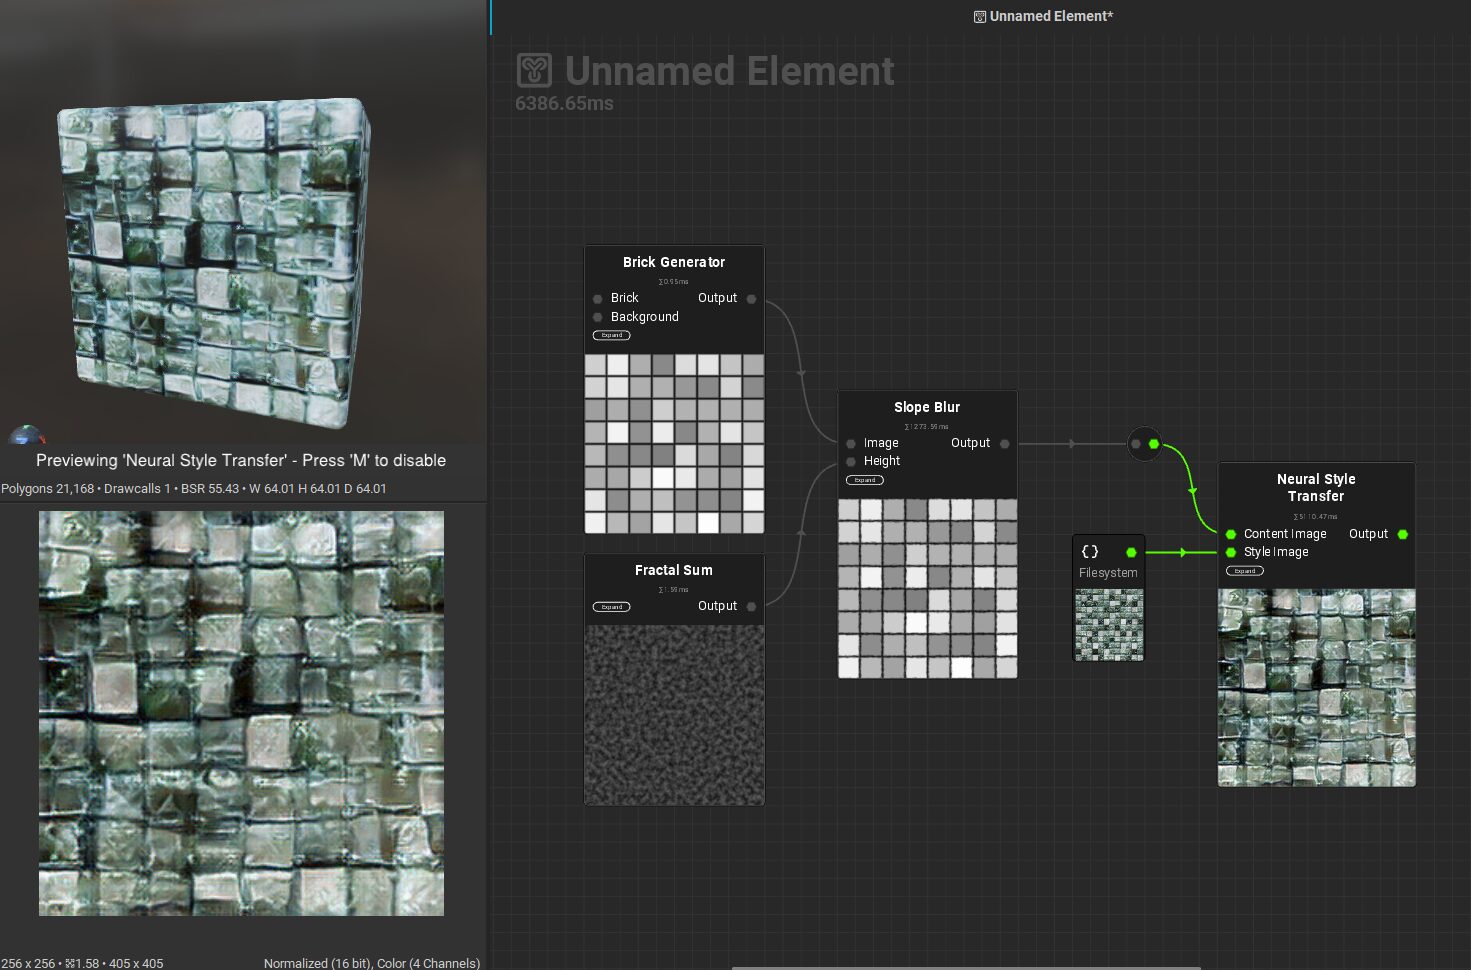Expand the Neural Style Transfer node
The height and width of the screenshot is (970, 1471).
click(x=1244, y=570)
